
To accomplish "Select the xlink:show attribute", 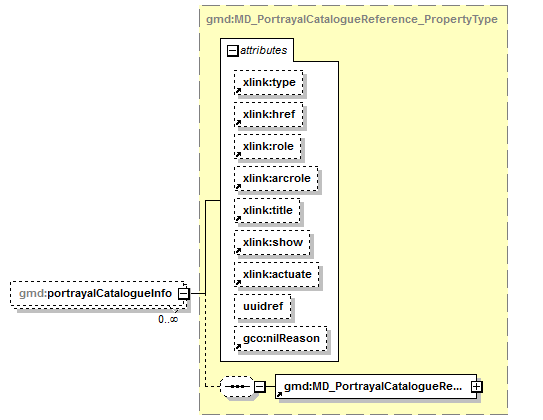I will click(272, 242).
